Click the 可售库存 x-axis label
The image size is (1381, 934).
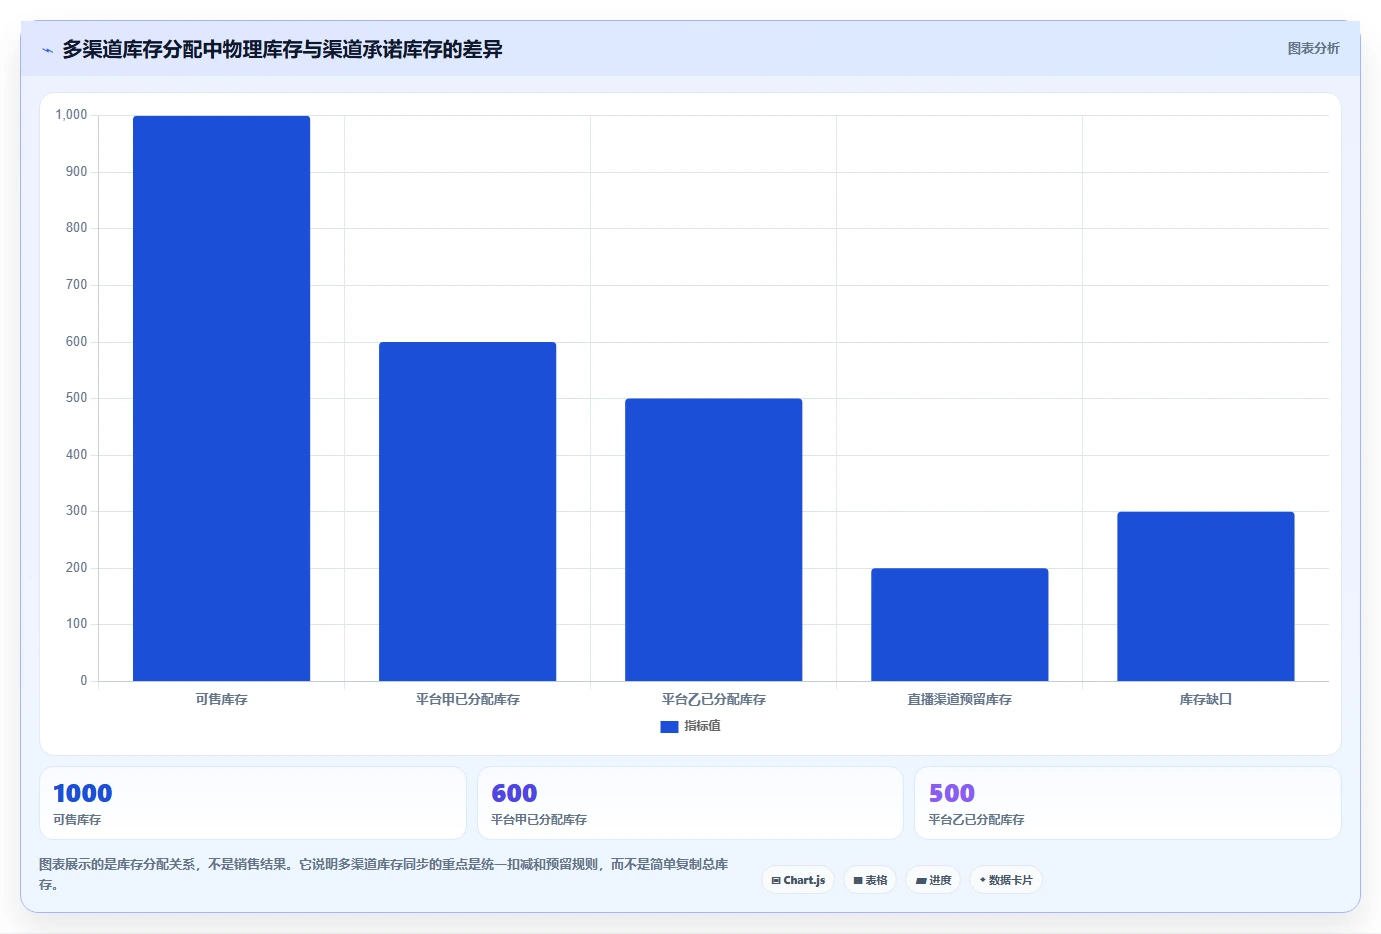click(x=221, y=699)
